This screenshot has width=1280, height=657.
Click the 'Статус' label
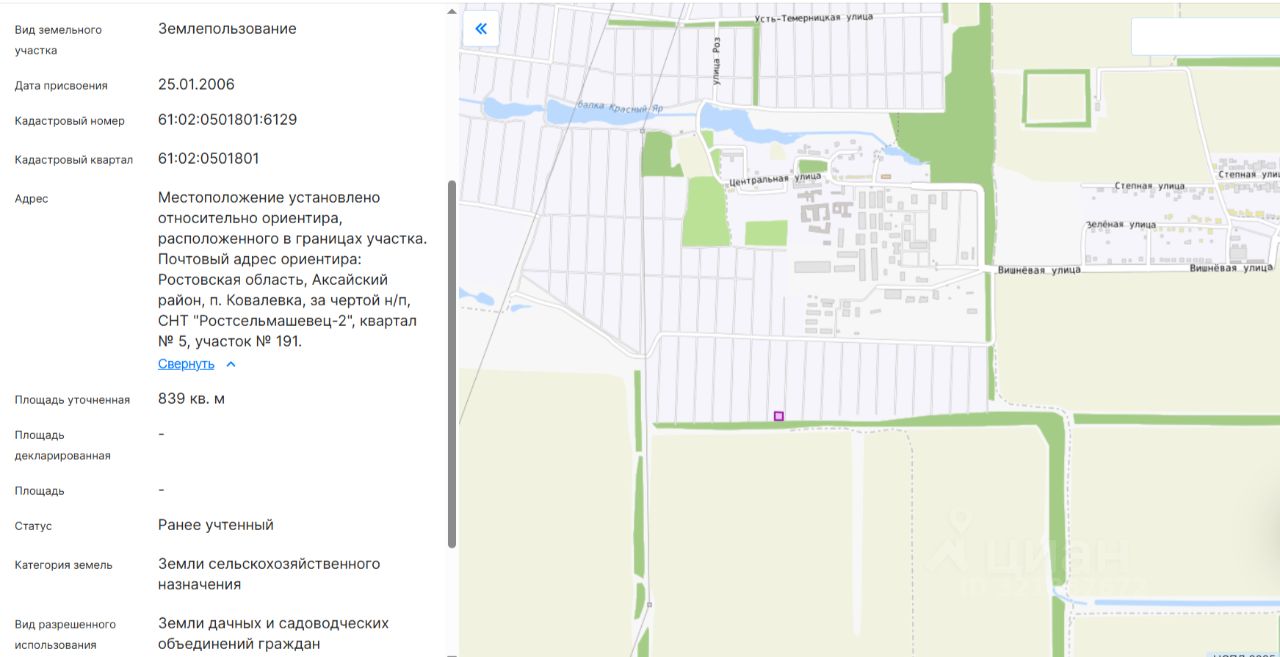click(x=33, y=526)
